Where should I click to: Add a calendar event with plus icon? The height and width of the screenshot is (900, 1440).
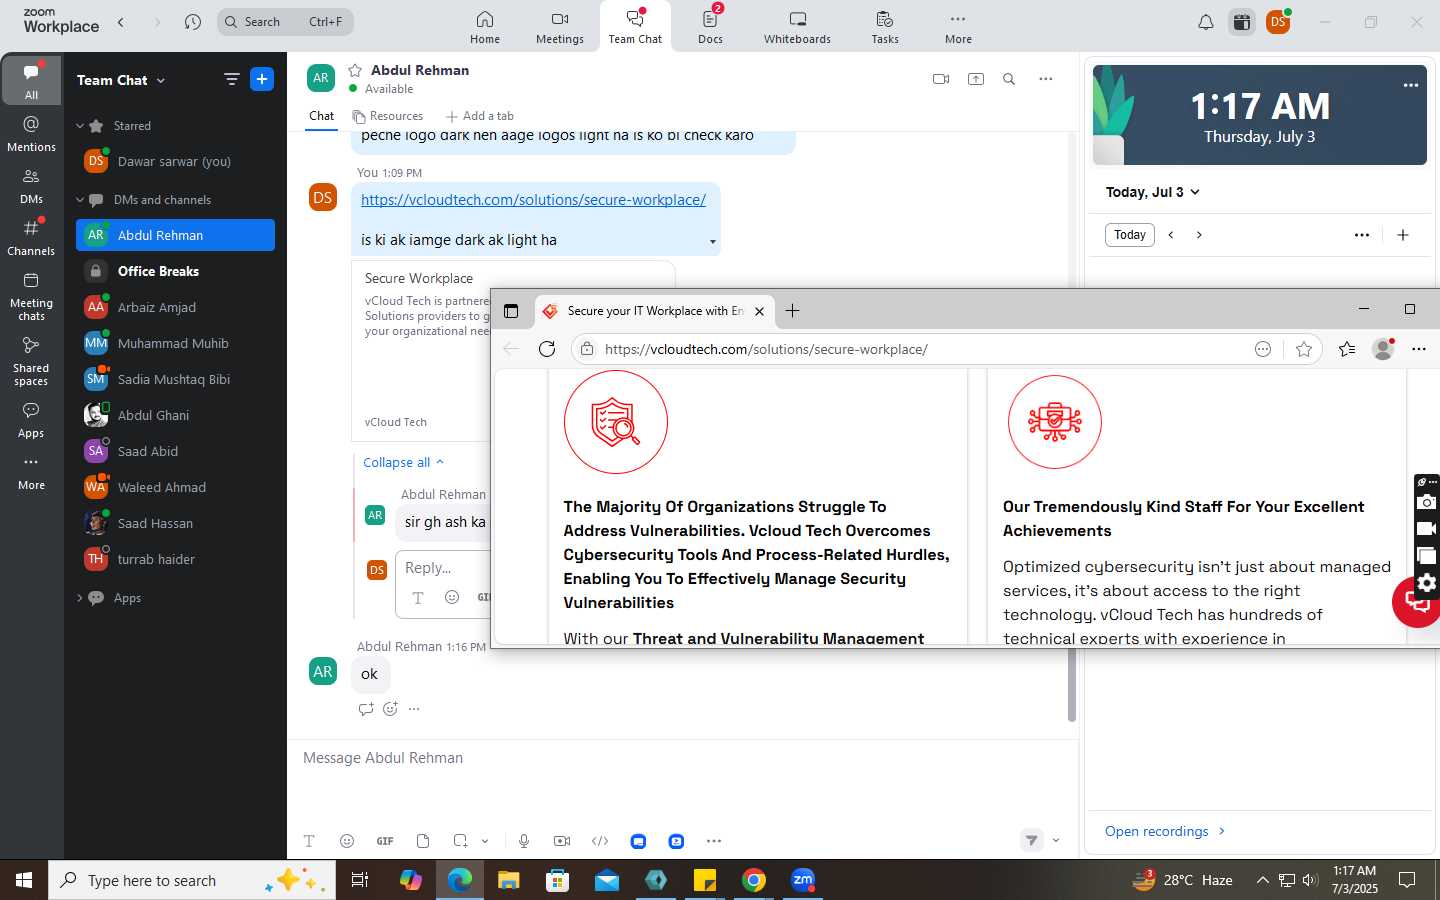tap(1403, 235)
